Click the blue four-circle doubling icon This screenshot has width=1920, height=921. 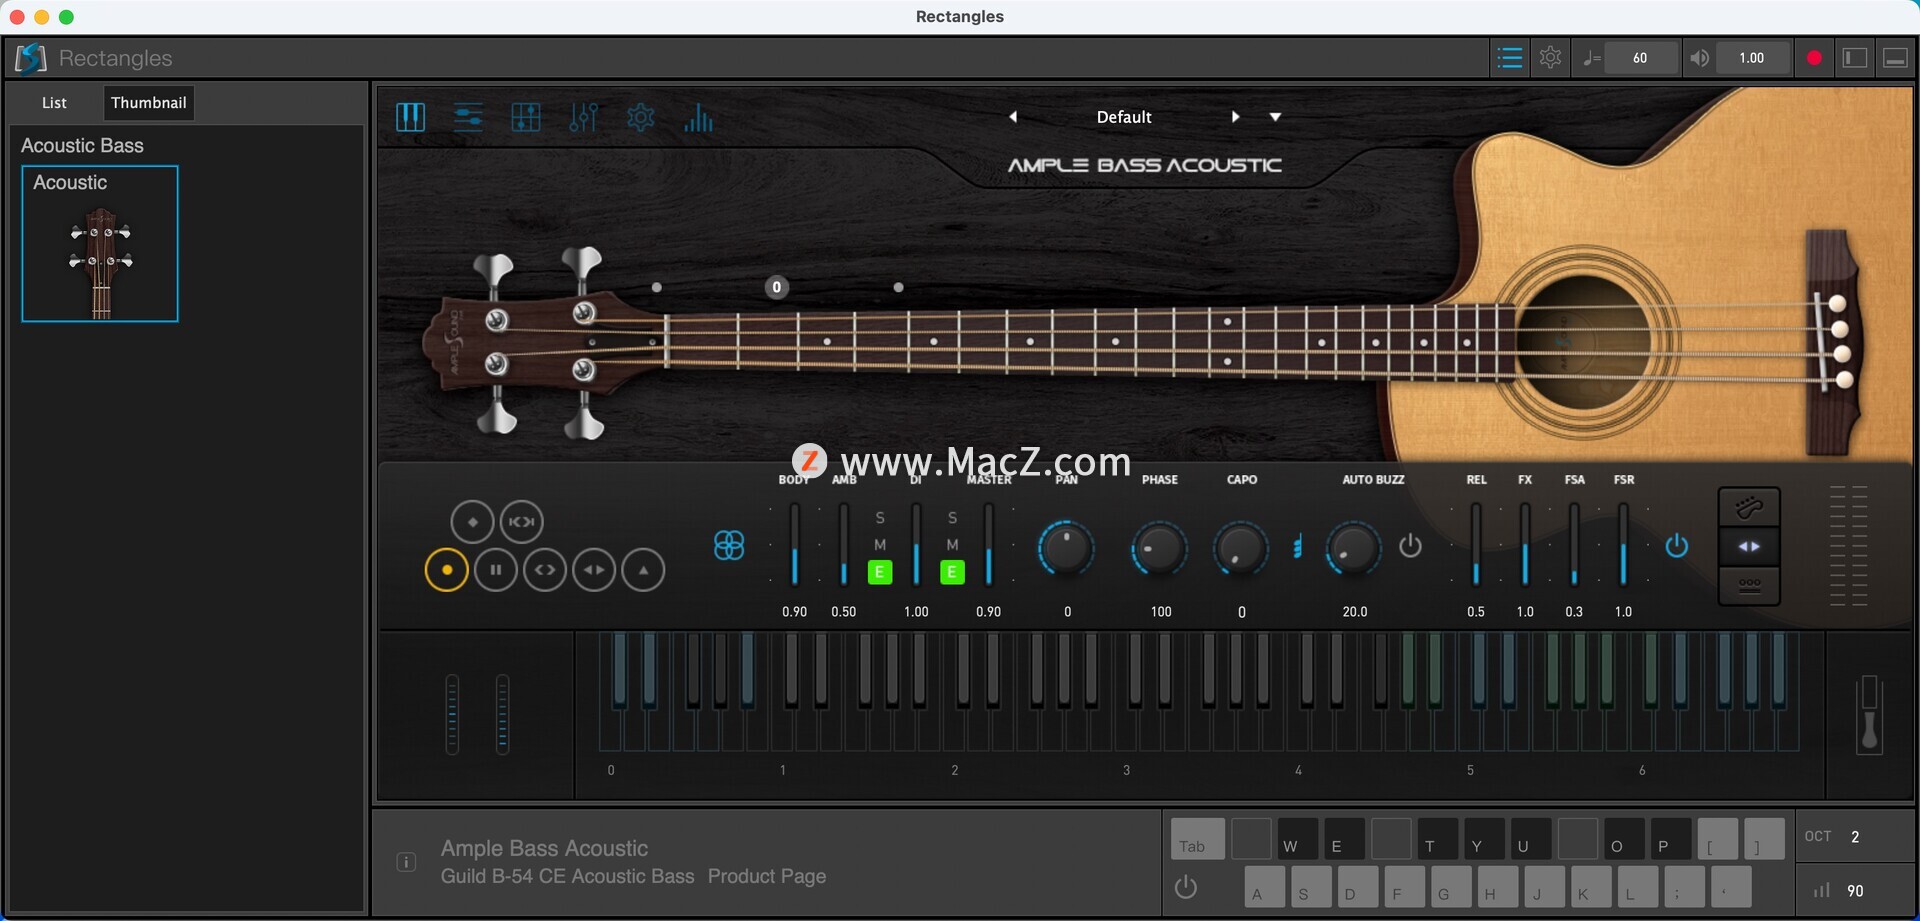(x=729, y=546)
